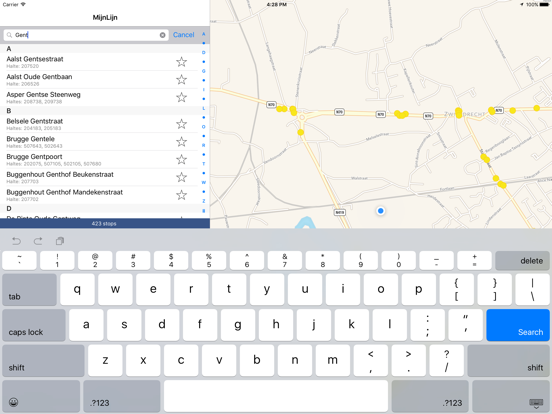Select Buggenhout Genthof Mandekenstraat stop
552x414 pixels.
(99, 195)
